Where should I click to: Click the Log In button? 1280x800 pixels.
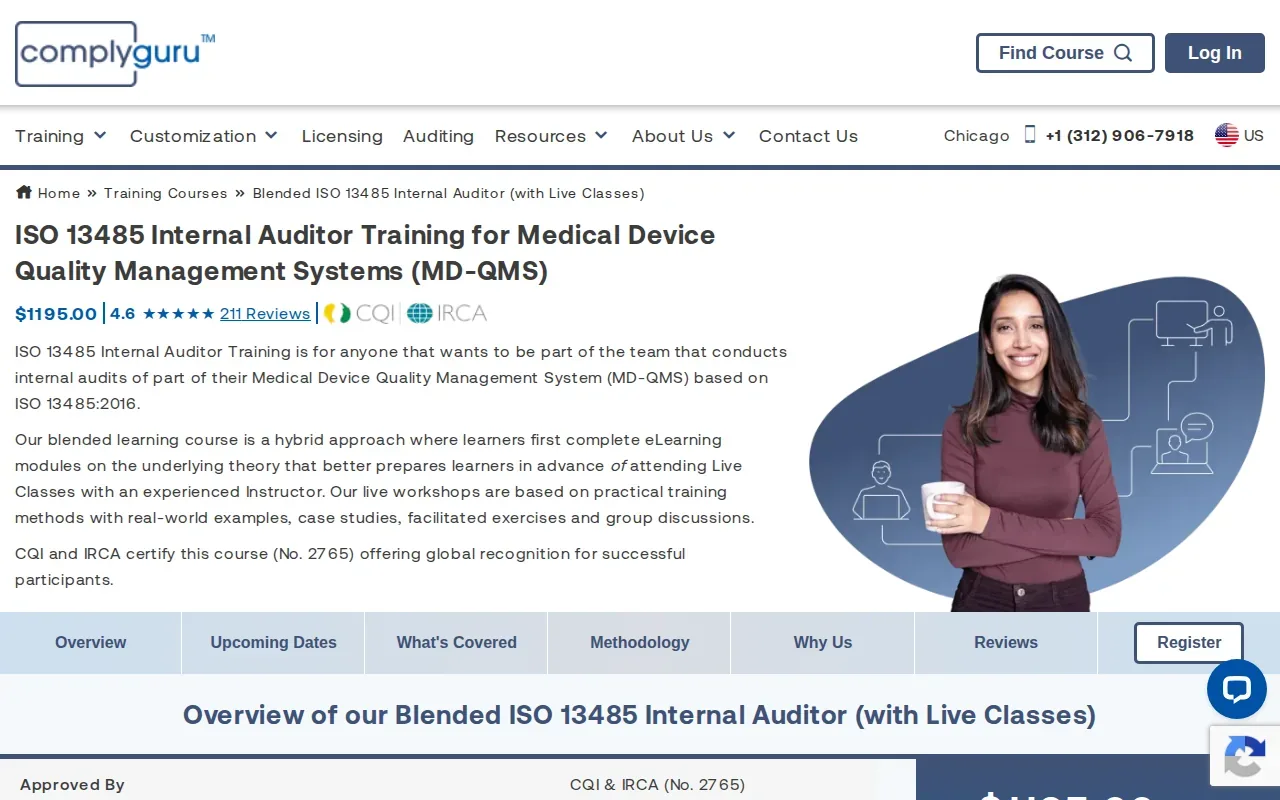point(1215,53)
